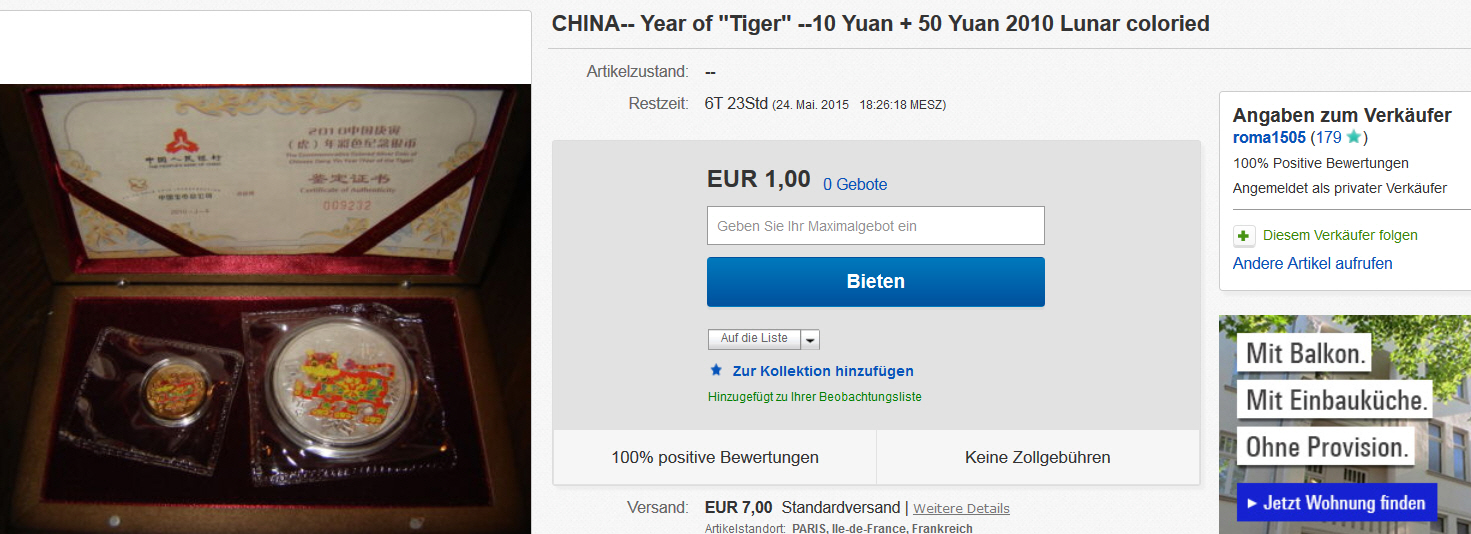Click the 100% positive Bewertungen box
This screenshot has height=534, width=1471.
(715, 457)
